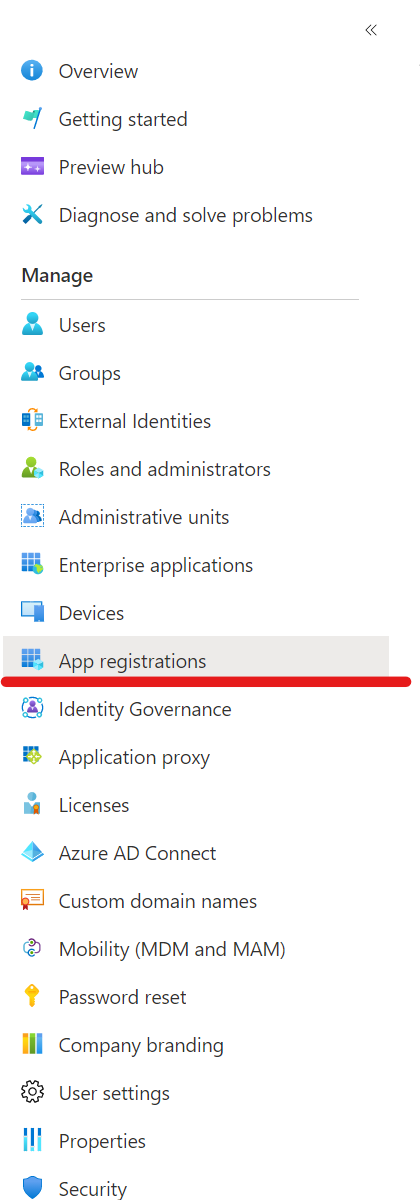Go to Enterprise applications
Screen dimensions: 420x1200
coord(196,565)
